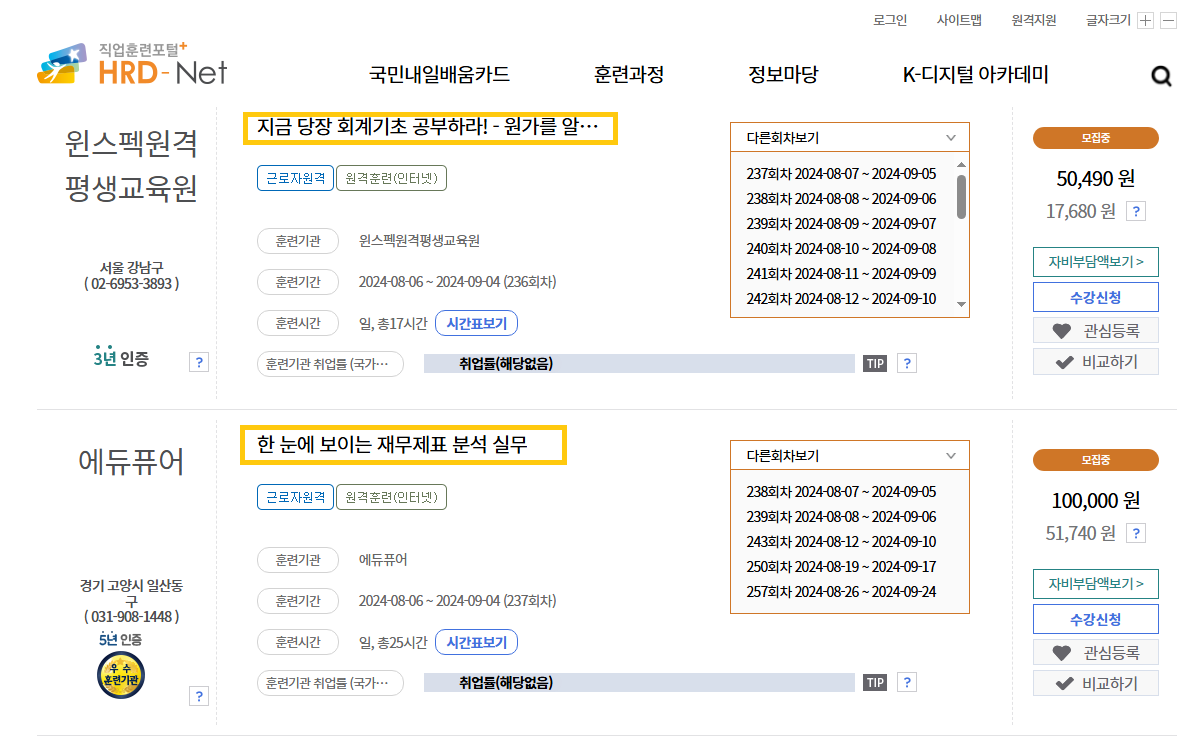Viewport: 1194px width, 737px height.
Task: Open the TIP icon in the 에듀퓨어 course
Action: click(x=875, y=683)
